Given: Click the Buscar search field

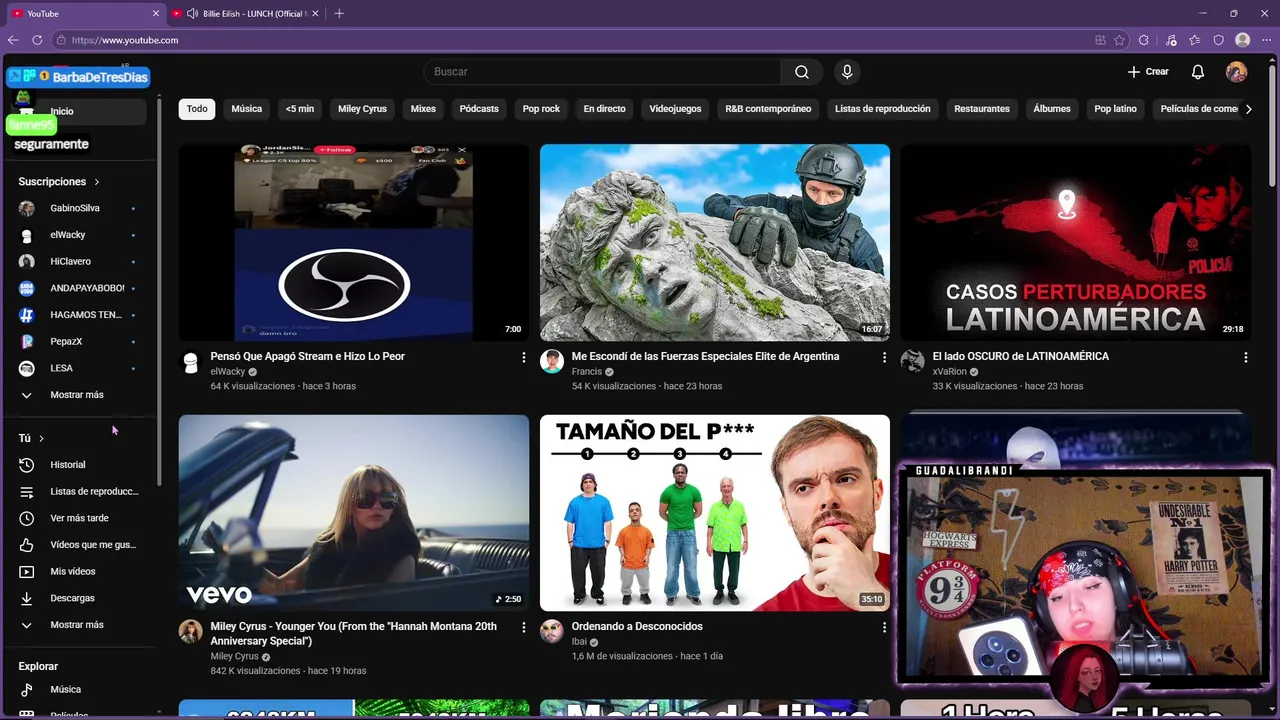Looking at the screenshot, I should [x=602, y=72].
